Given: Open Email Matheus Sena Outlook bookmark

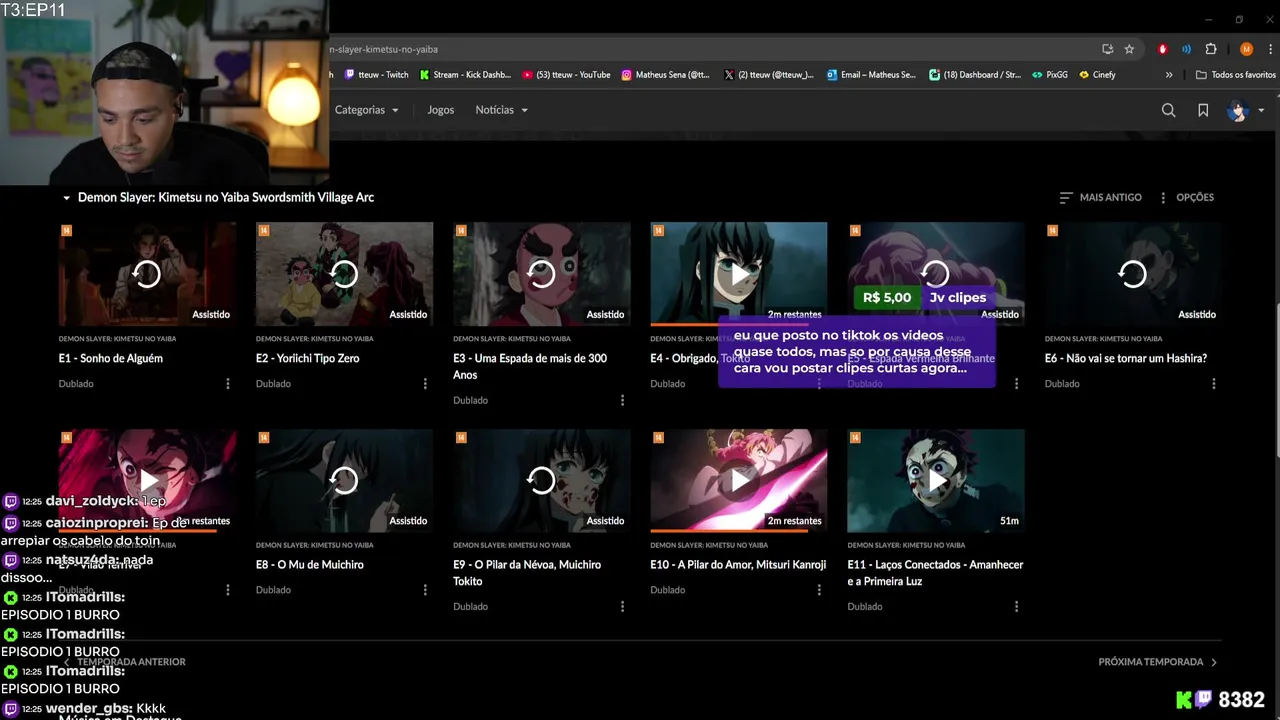Looking at the screenshot, I should 871,75.
